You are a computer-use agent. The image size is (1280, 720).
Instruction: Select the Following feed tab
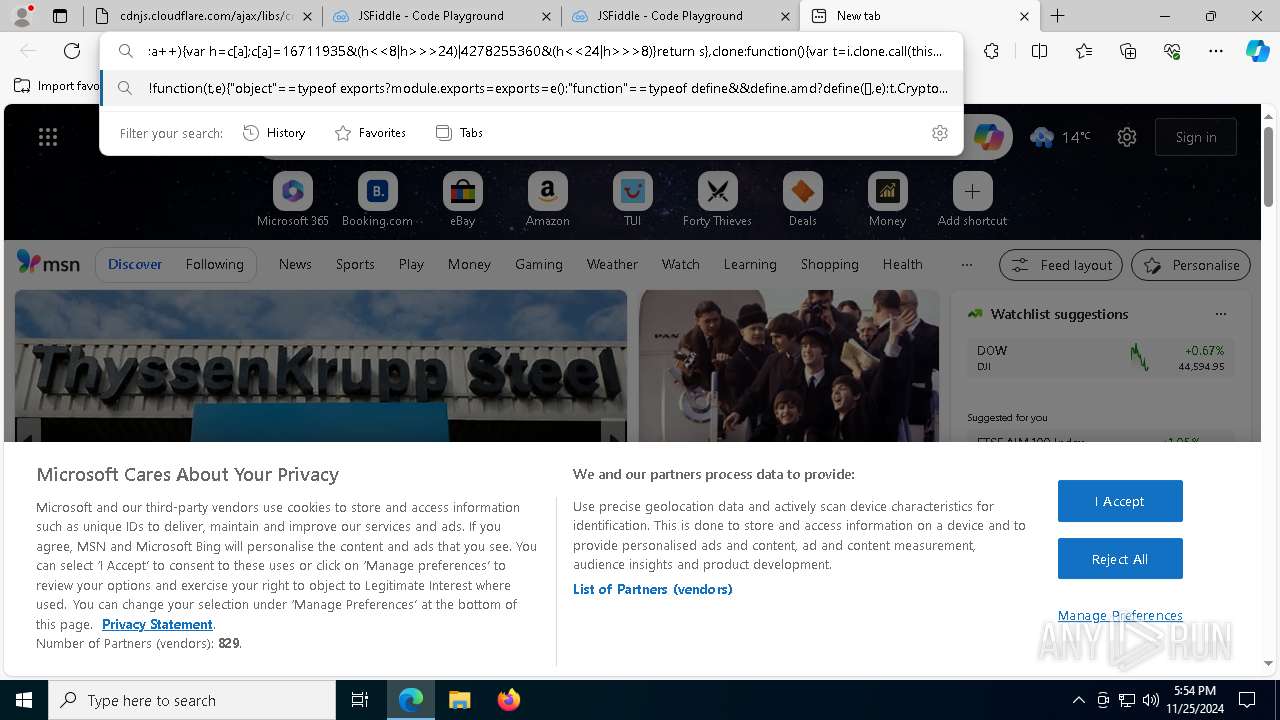coord(214,264)
